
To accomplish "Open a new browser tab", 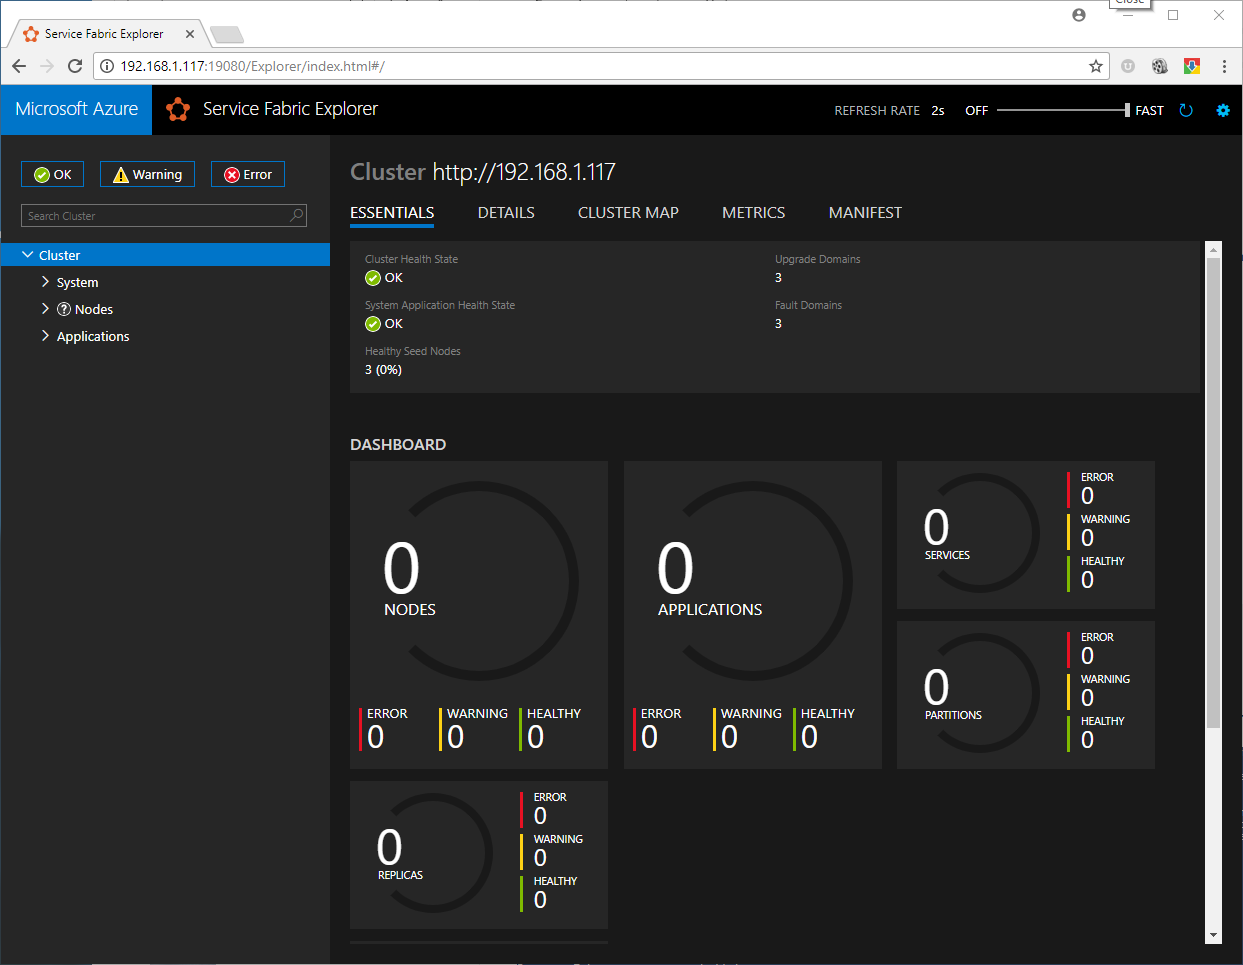I will [227, 35].
